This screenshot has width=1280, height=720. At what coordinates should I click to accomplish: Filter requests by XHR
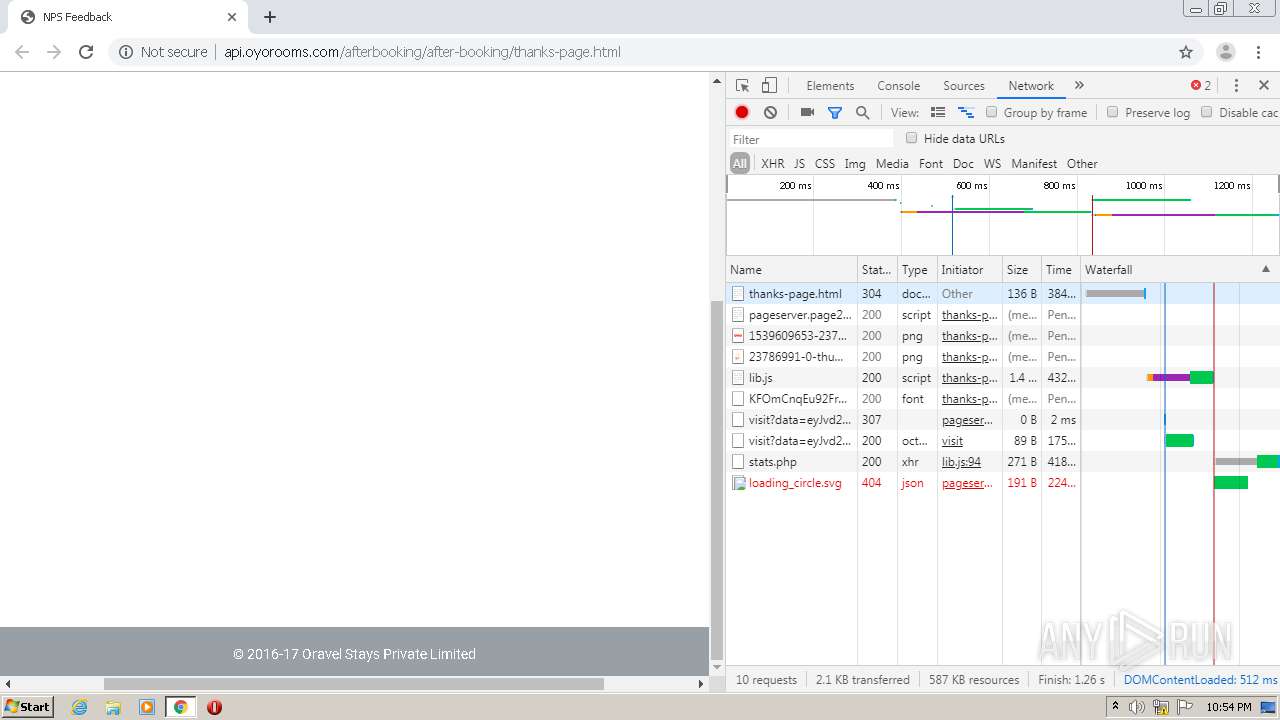click(x=773, y=164)
